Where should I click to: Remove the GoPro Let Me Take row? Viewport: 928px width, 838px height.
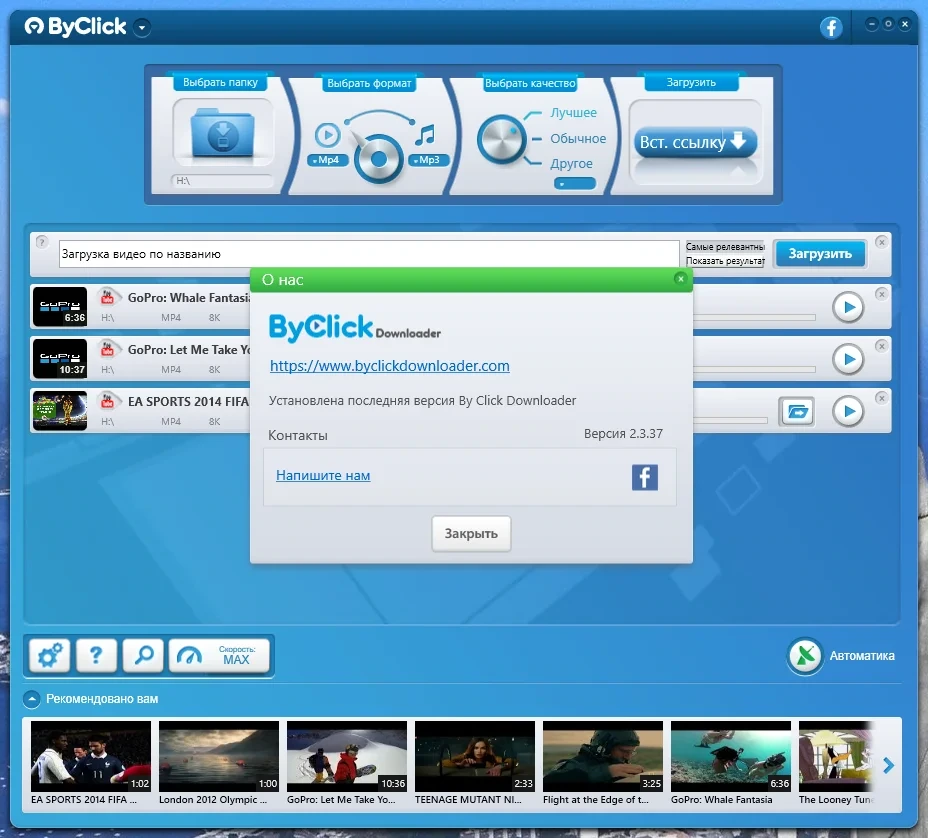(x=881, y=346)
